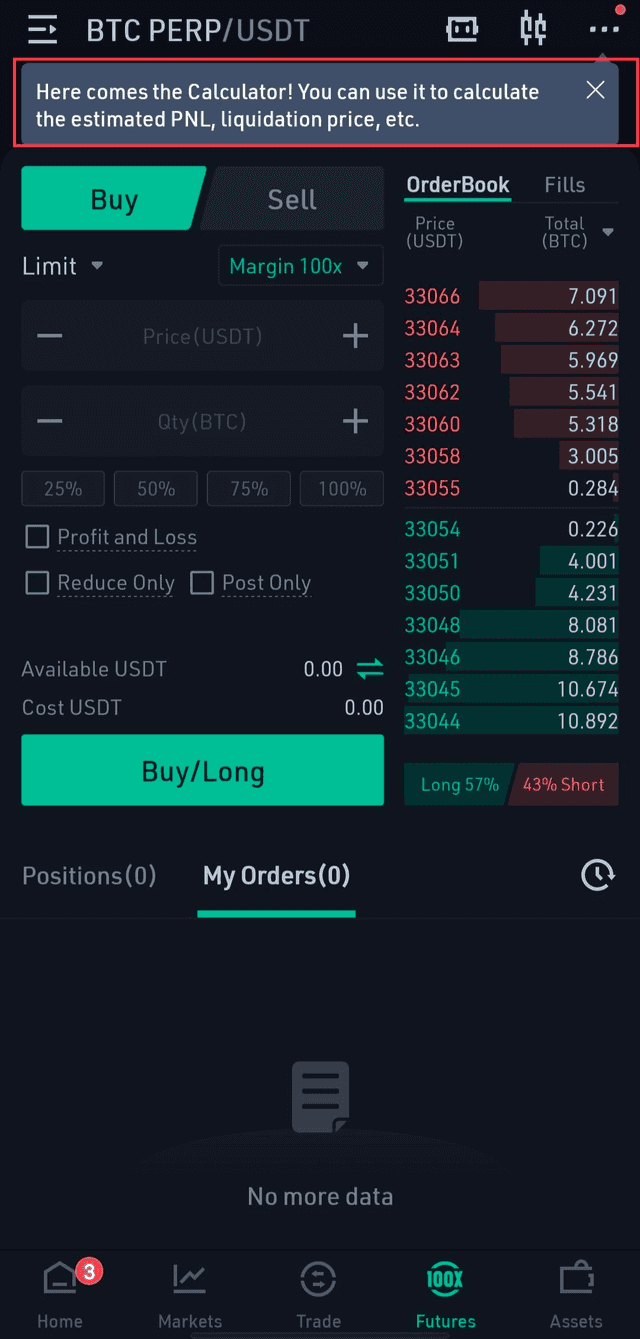Enable the Profit and Loss checkbox

(x=37, y=537)
